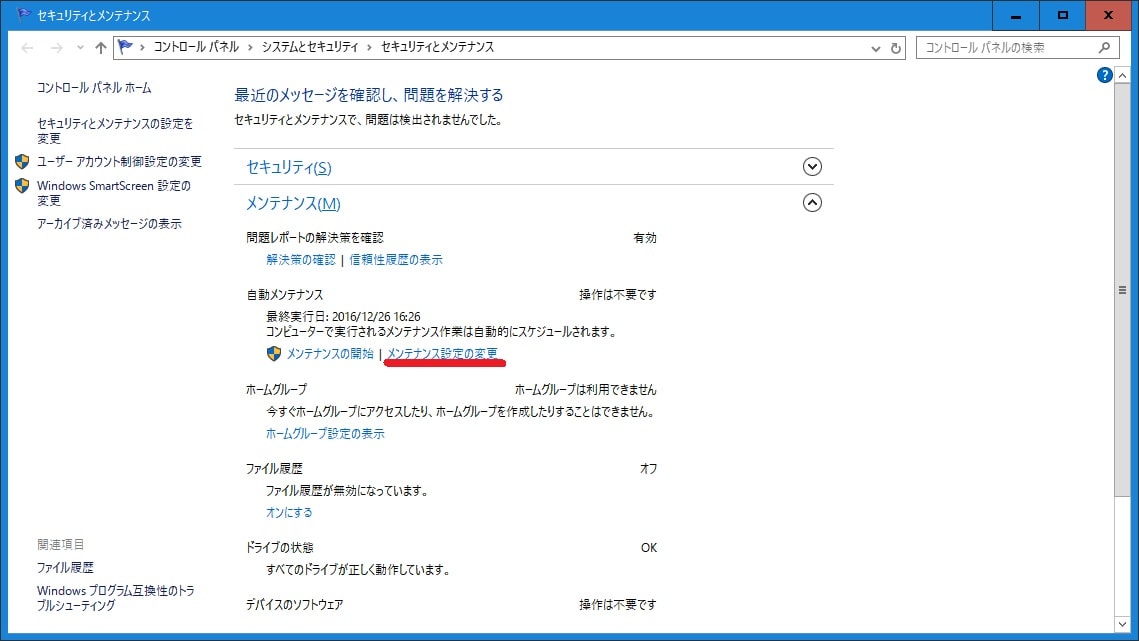
Task: Click the セキュリティ(S) heading
Action: tap(289, 168)
